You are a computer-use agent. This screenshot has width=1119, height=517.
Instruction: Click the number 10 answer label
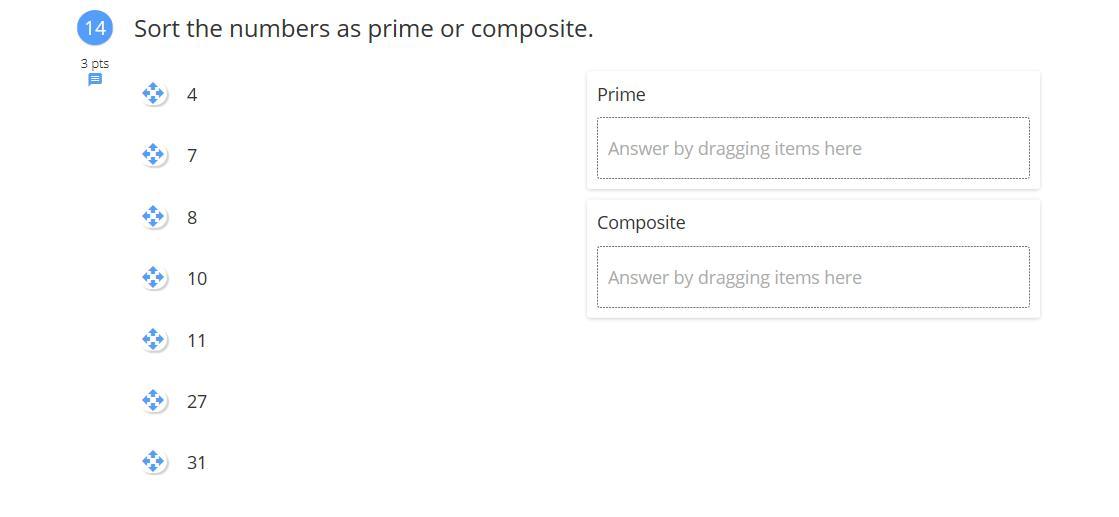coord(197,279)
